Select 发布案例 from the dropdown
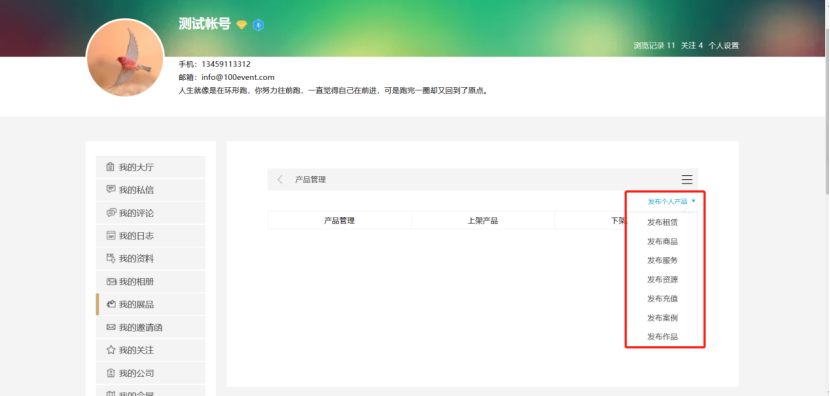 [662, 318]
